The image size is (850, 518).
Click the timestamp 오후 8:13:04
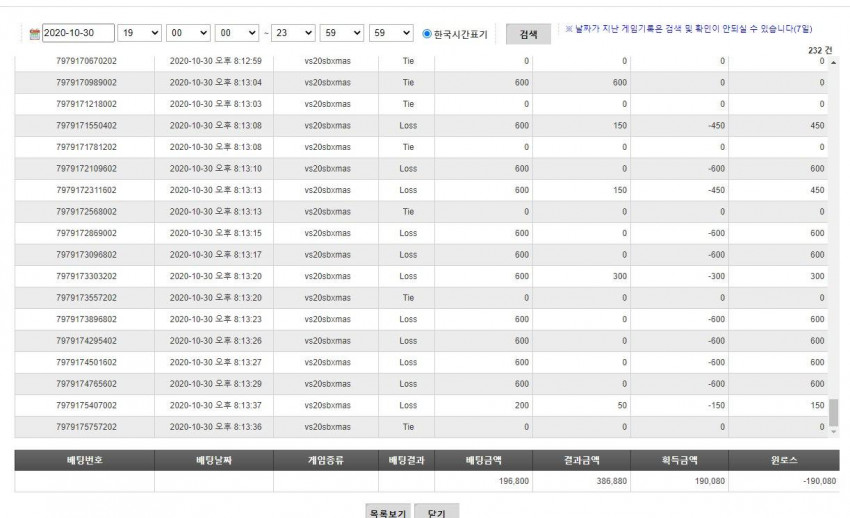pos(239,82)
